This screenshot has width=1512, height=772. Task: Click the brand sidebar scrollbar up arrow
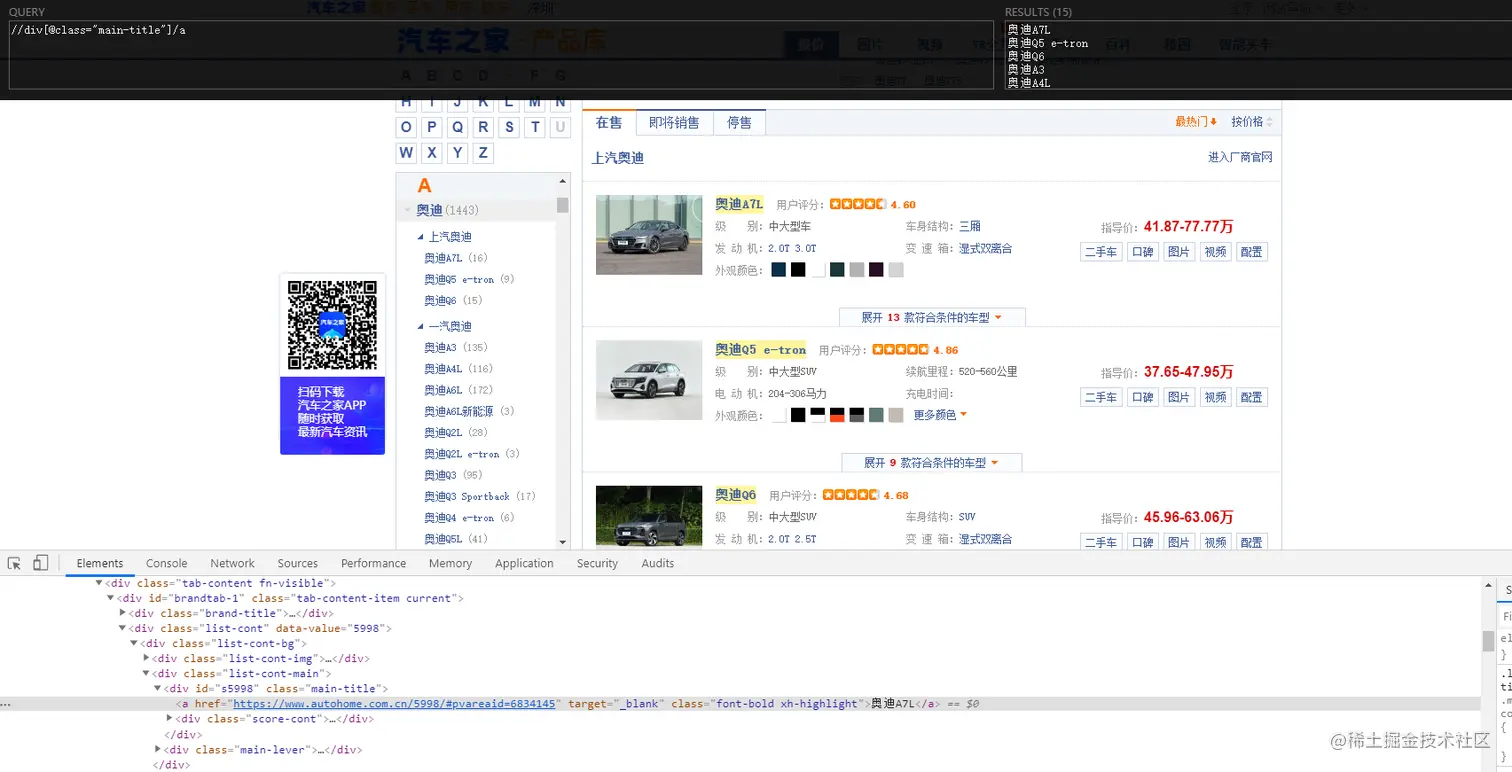[x=562, y=180]
